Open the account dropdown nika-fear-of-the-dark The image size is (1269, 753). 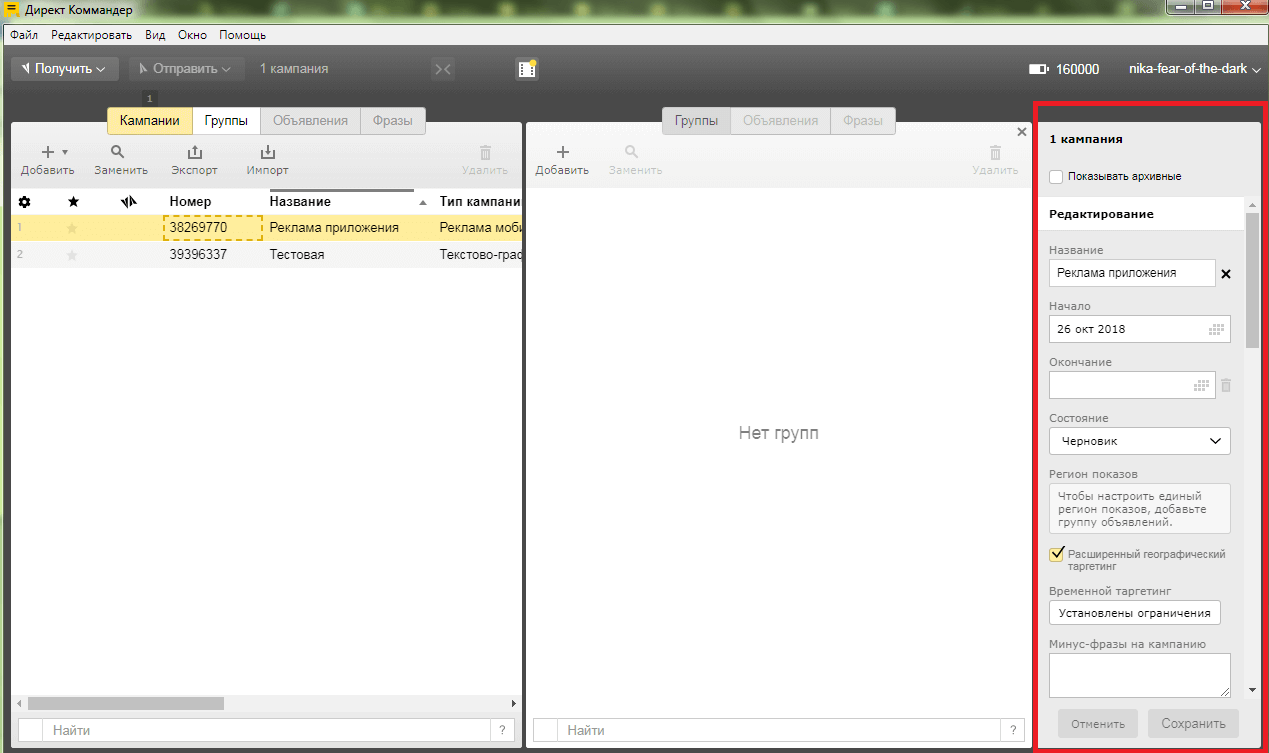click(1194, 69)
